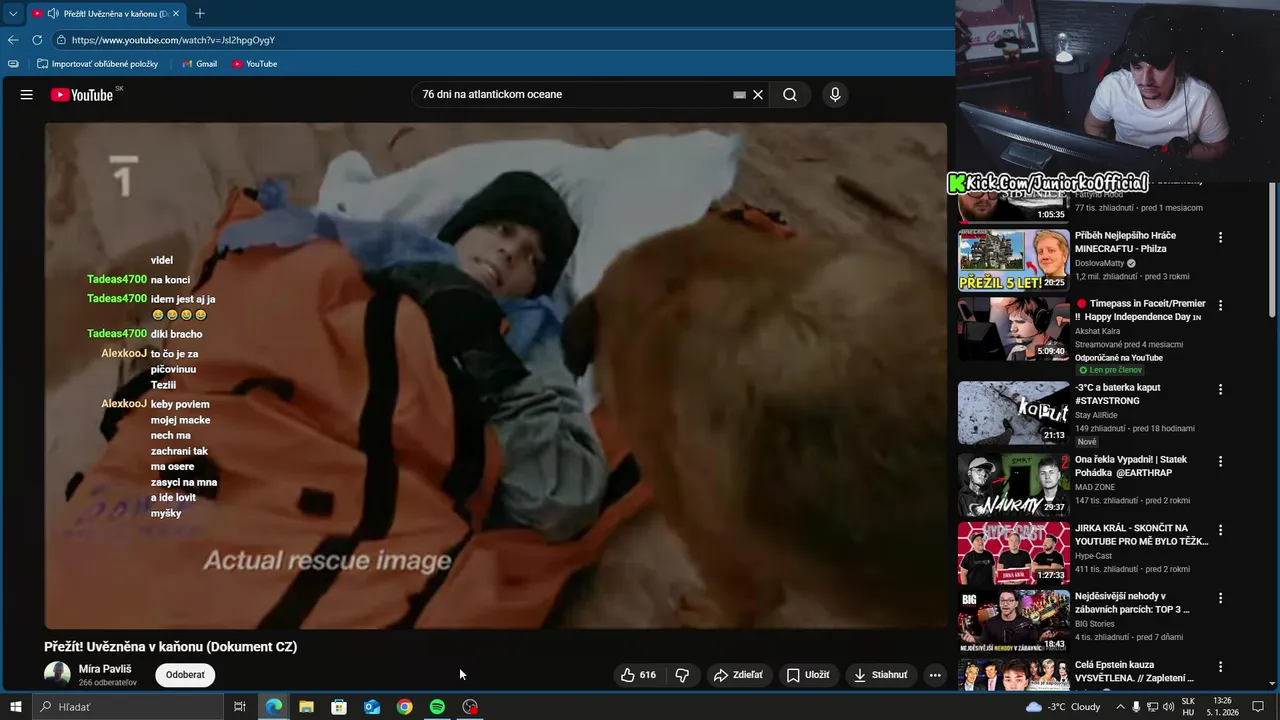Screen dimensions: 1280x720
Task: Open menu for Timepass in Faceit video
Action: pos(1220,306)
